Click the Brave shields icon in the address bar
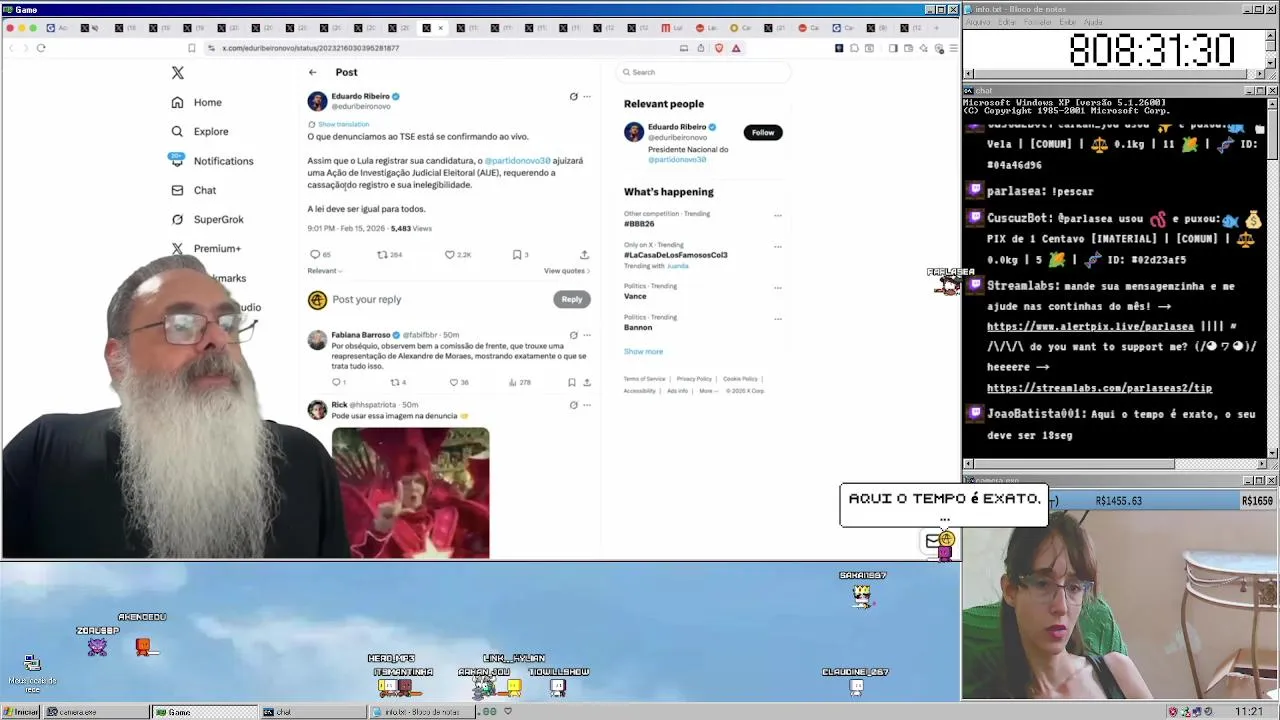1280x720 pixels. (718, 48)
